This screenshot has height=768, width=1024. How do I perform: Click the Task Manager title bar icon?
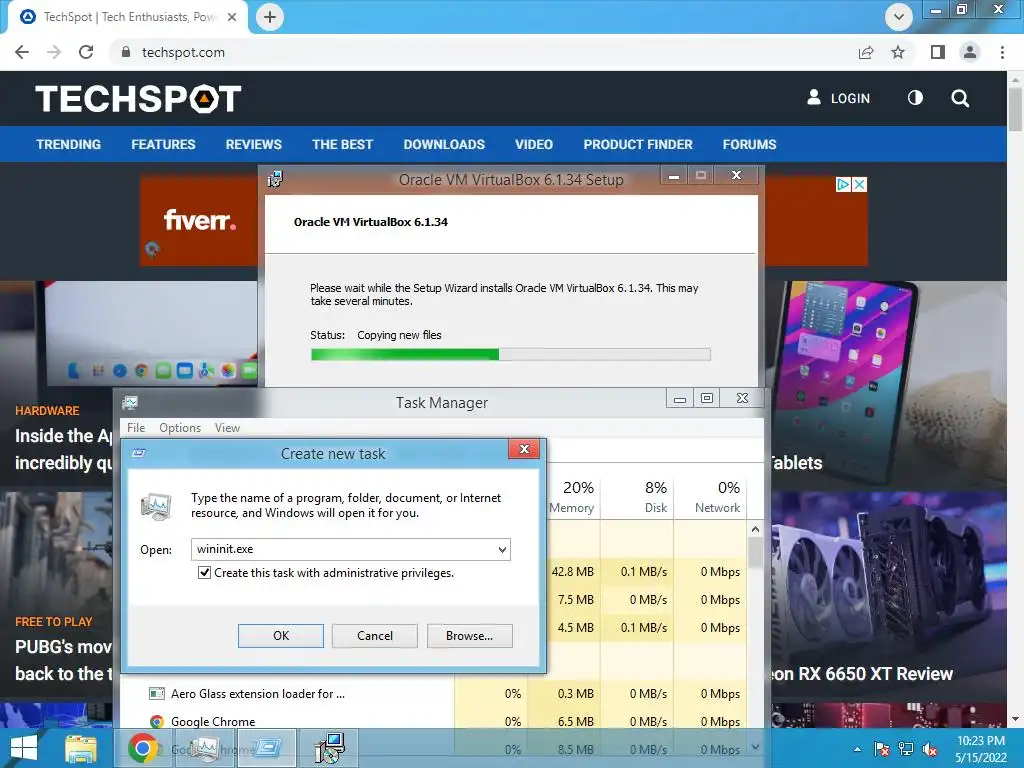pos(130,402)
